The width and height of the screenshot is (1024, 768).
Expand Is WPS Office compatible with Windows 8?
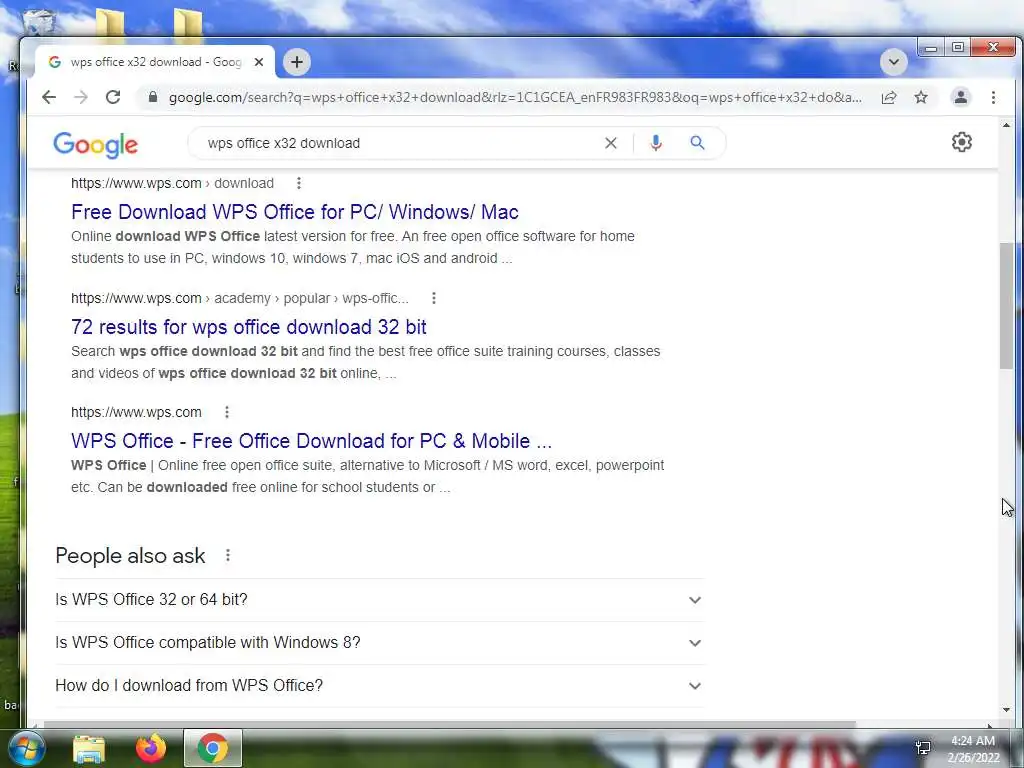coord(379,643)
